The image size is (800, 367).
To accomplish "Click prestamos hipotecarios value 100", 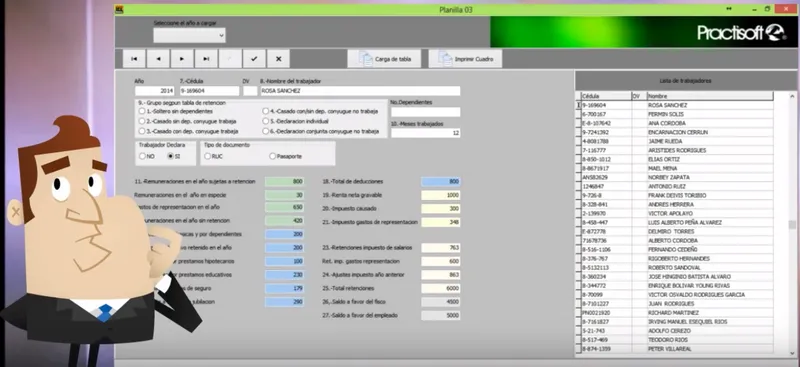I will pyautogui.click(x=285, y=261).
